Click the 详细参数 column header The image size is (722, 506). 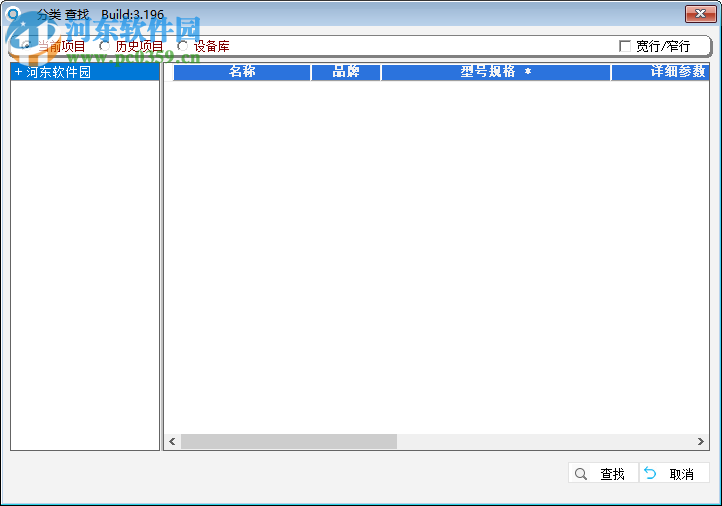(660, 72)
